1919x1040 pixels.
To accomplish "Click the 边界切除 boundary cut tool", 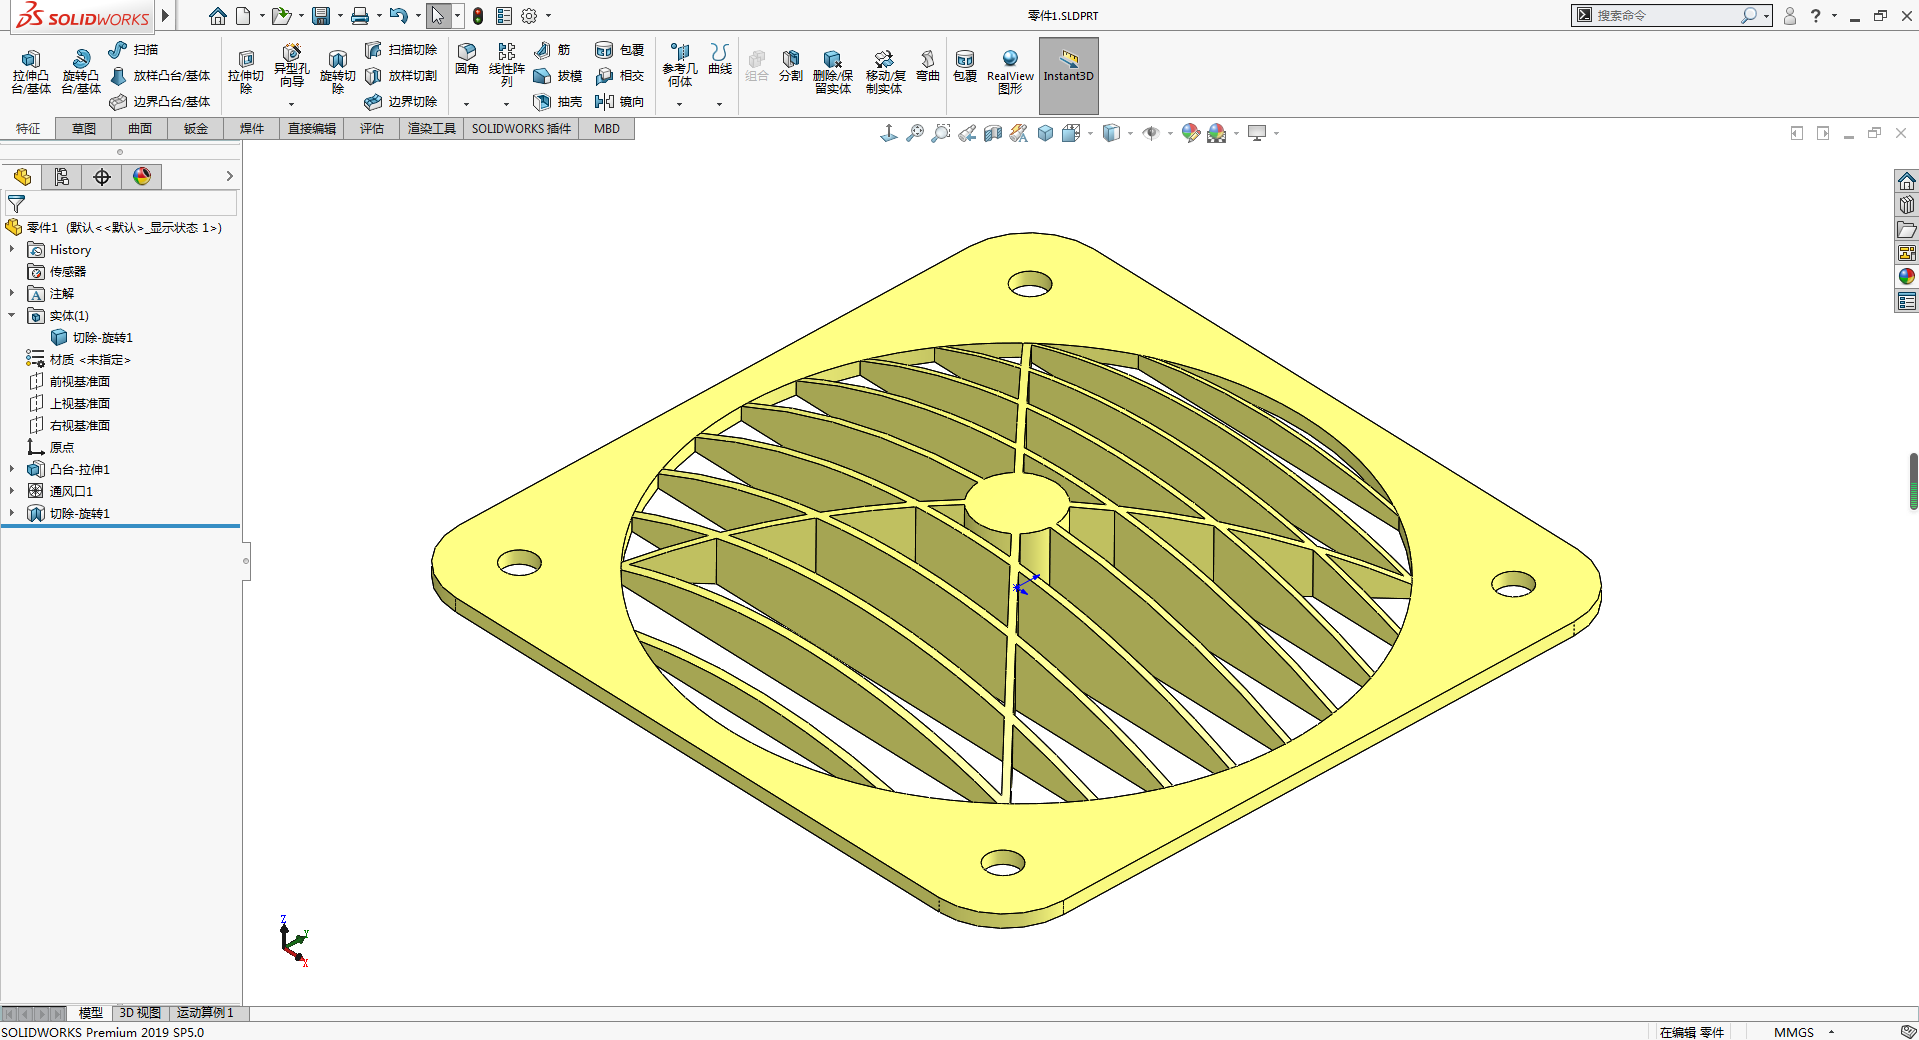I will 401,101.
